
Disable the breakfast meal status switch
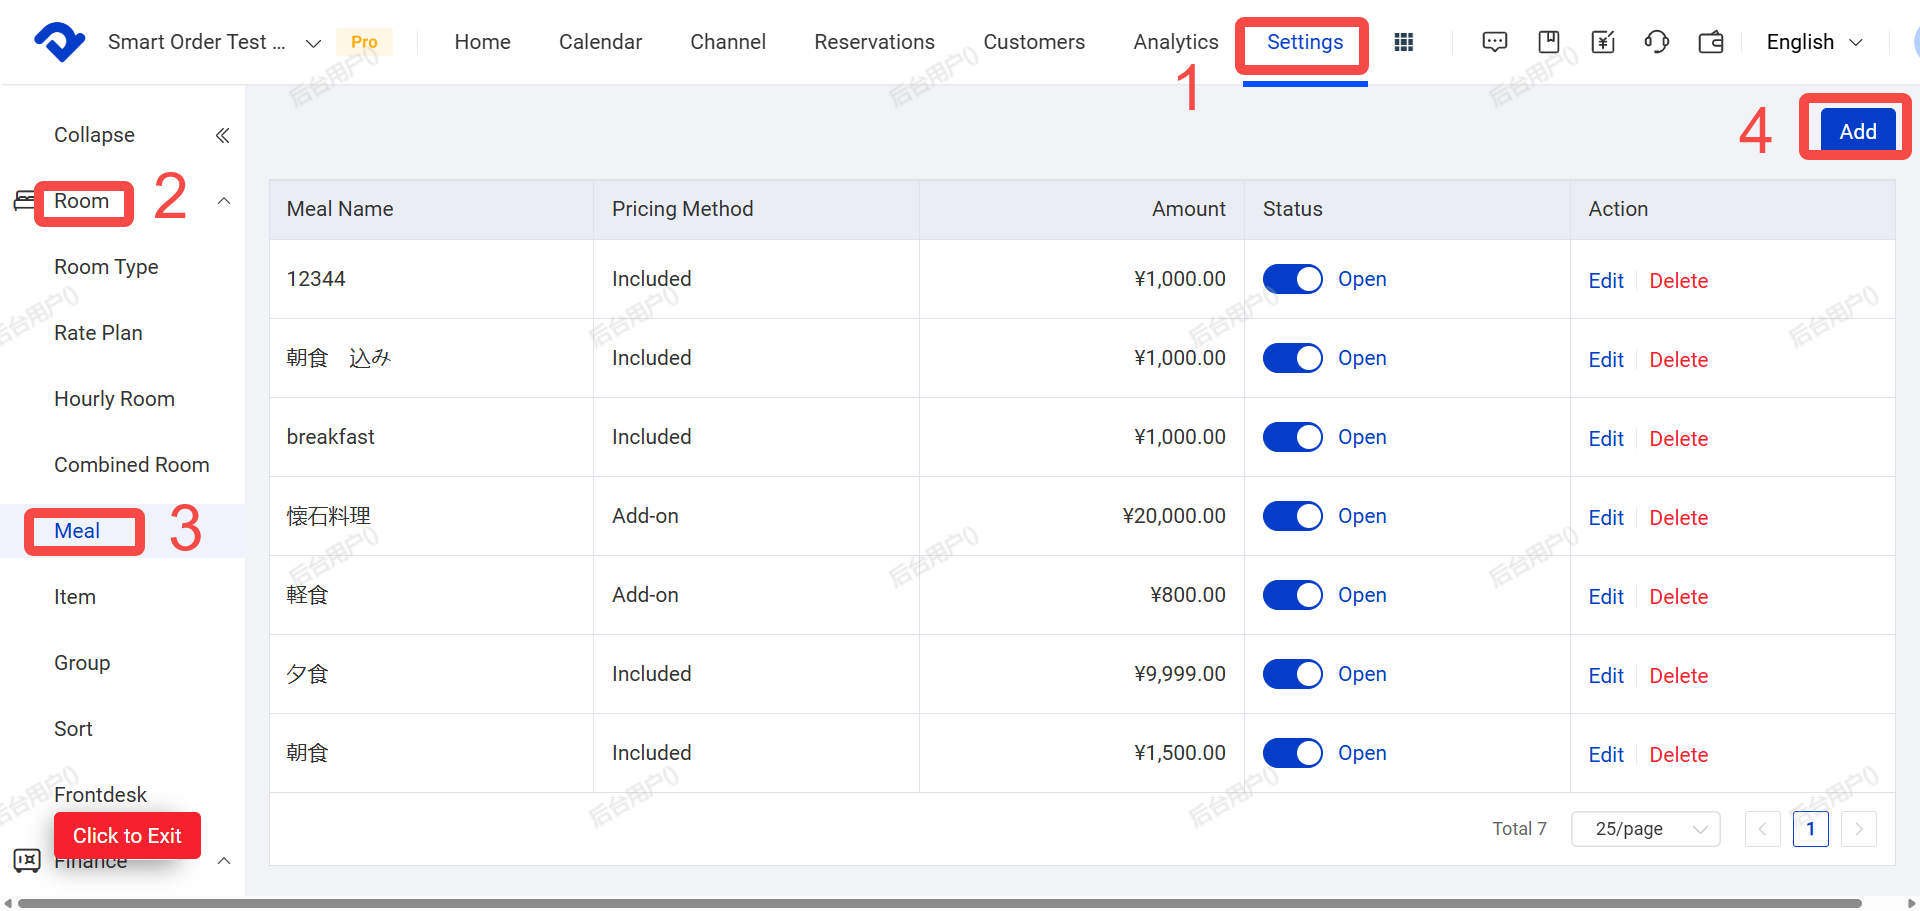(1293, 437)
